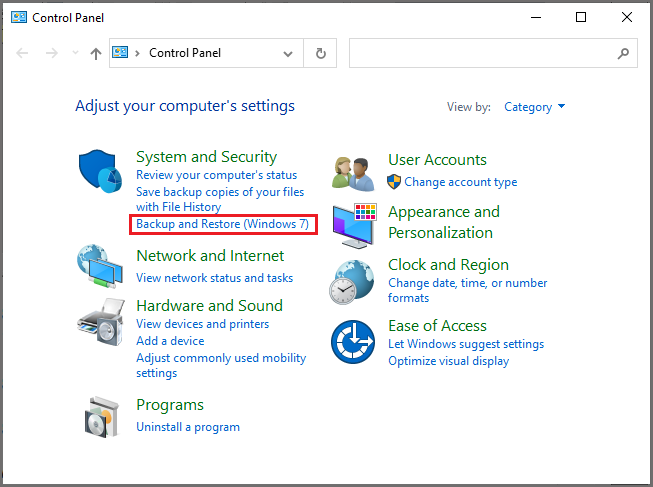Click the Change account type link
Screen dimensions: 653x487
pyautogui.click(x=461, y=182)
